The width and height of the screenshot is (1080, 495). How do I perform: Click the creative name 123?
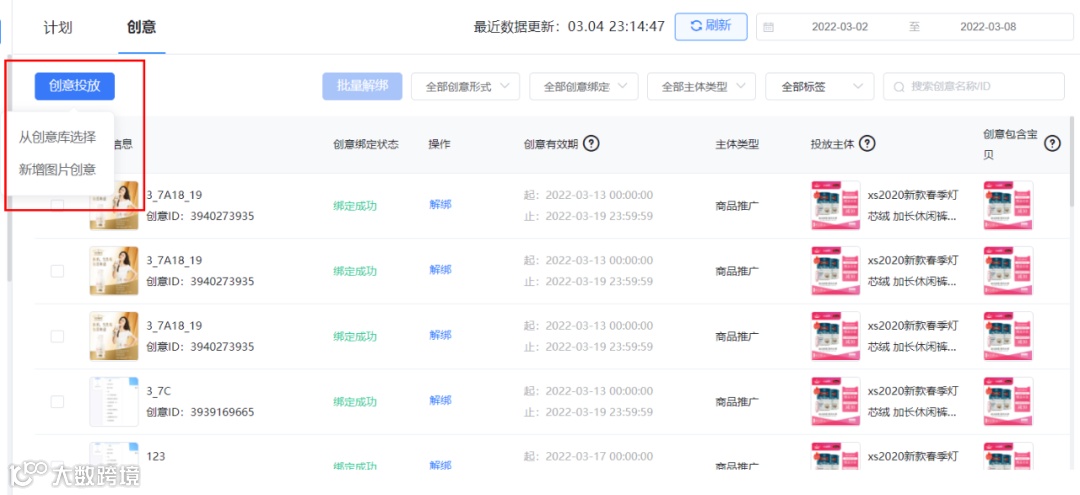(156, 456)
